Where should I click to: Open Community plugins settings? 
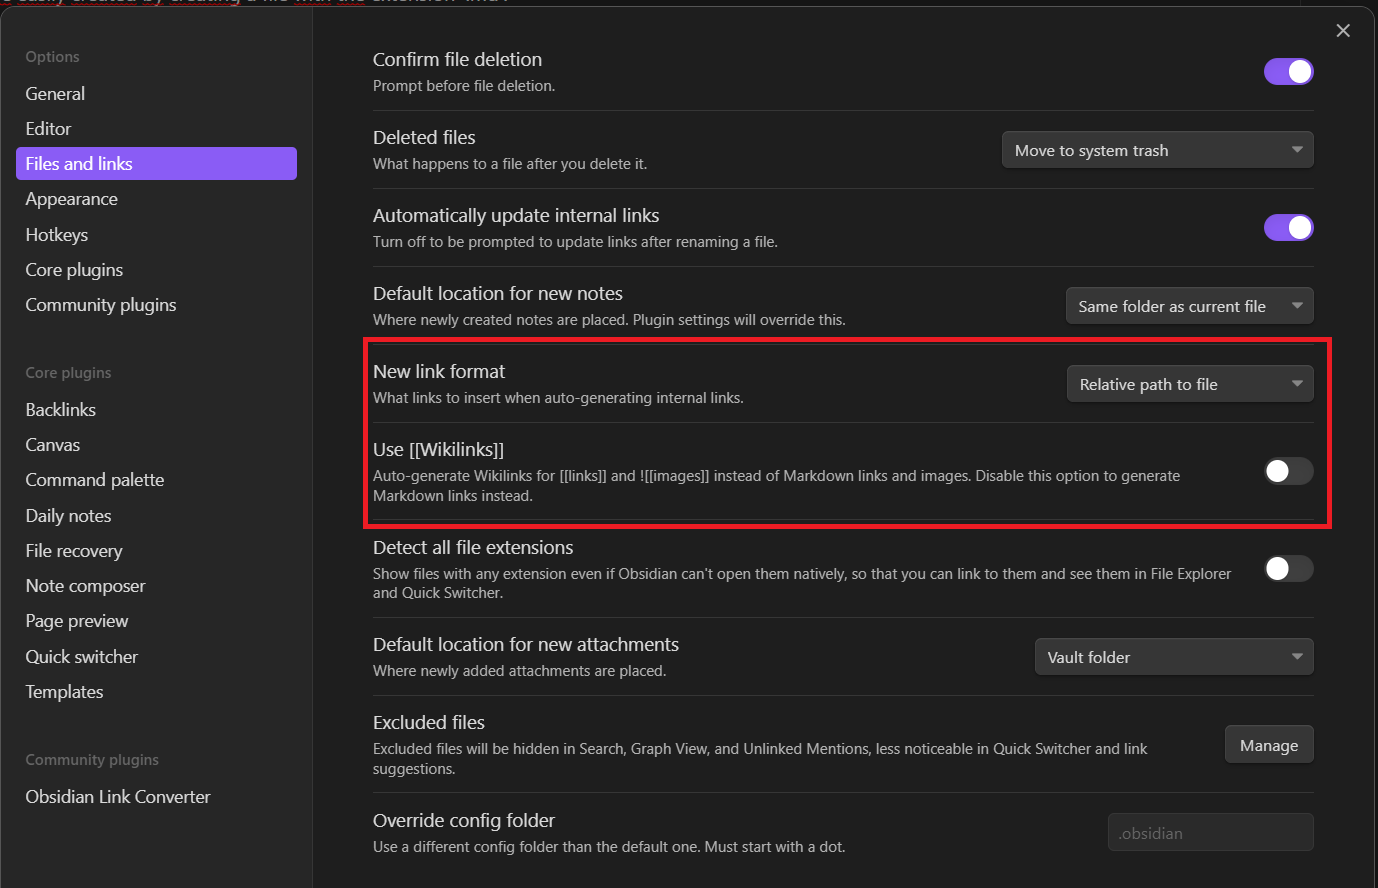(101, 305)
